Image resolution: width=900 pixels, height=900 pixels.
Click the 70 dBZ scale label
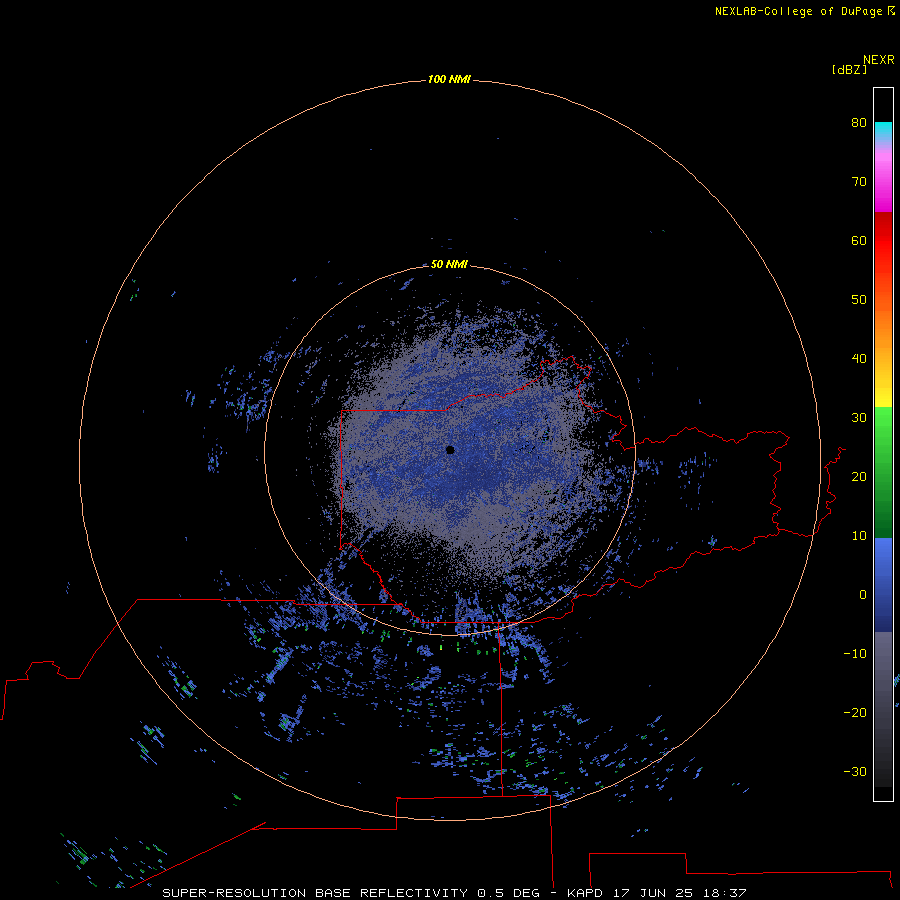tap(859, 181)
